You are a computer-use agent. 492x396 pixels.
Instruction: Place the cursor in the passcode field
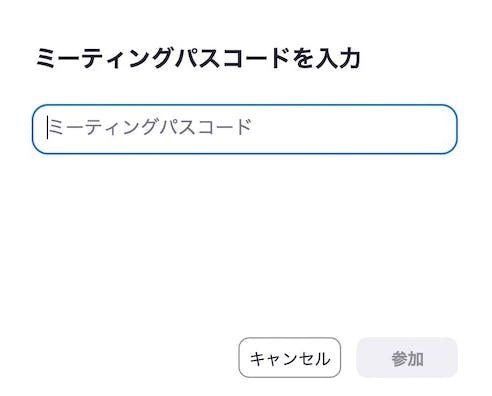click(x=245, y=129)
